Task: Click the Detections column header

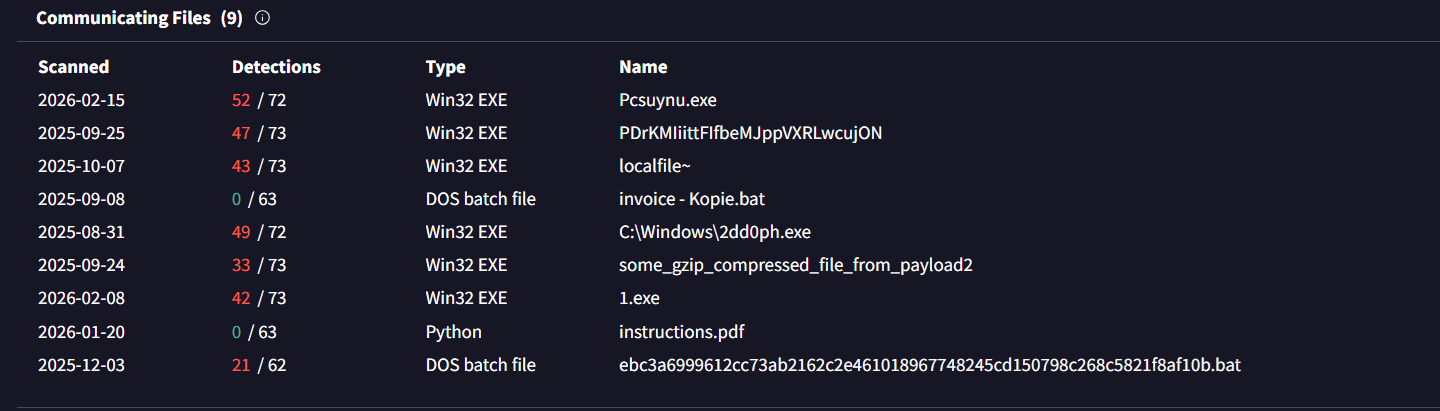Action: pyautogui.click(x=276, y=67)
